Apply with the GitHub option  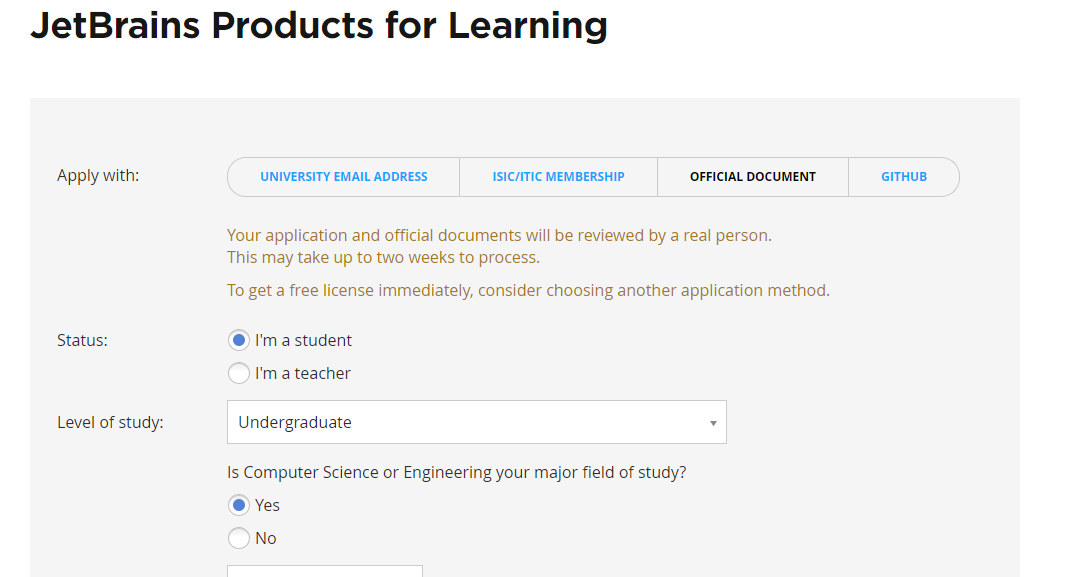903,177
